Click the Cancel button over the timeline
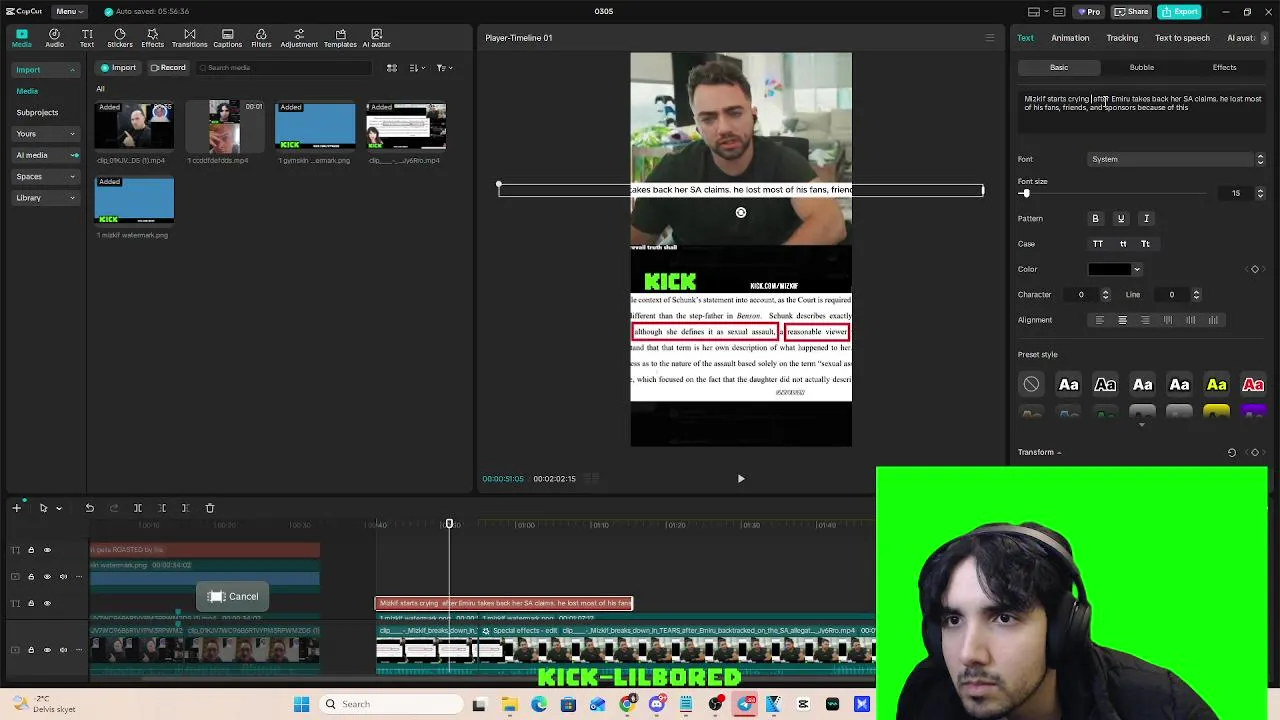Screen dimensions: 1280x720 233,597
